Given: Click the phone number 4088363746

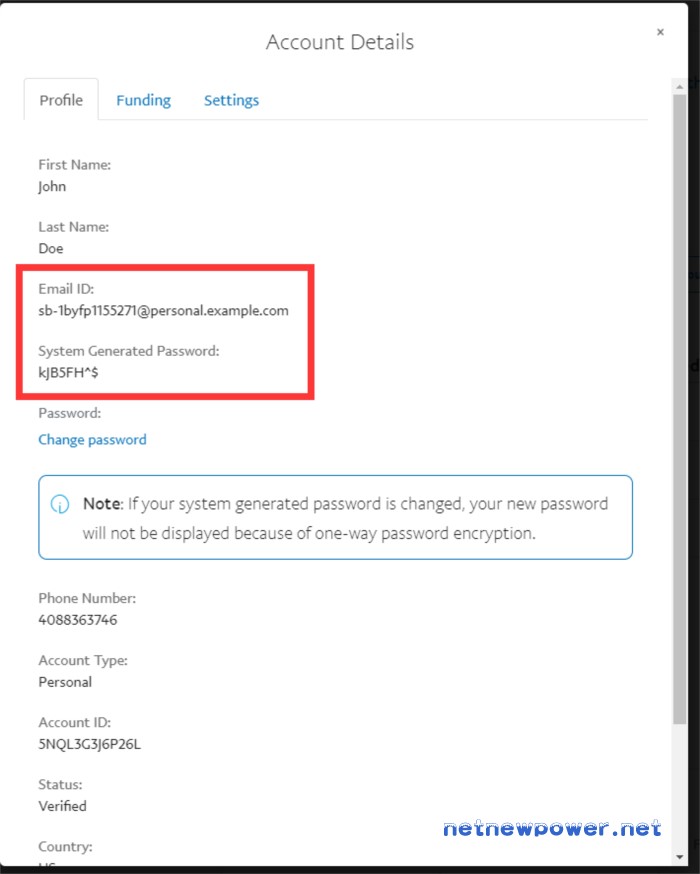Looking at the screenshot, I should [x=77, y=620].
